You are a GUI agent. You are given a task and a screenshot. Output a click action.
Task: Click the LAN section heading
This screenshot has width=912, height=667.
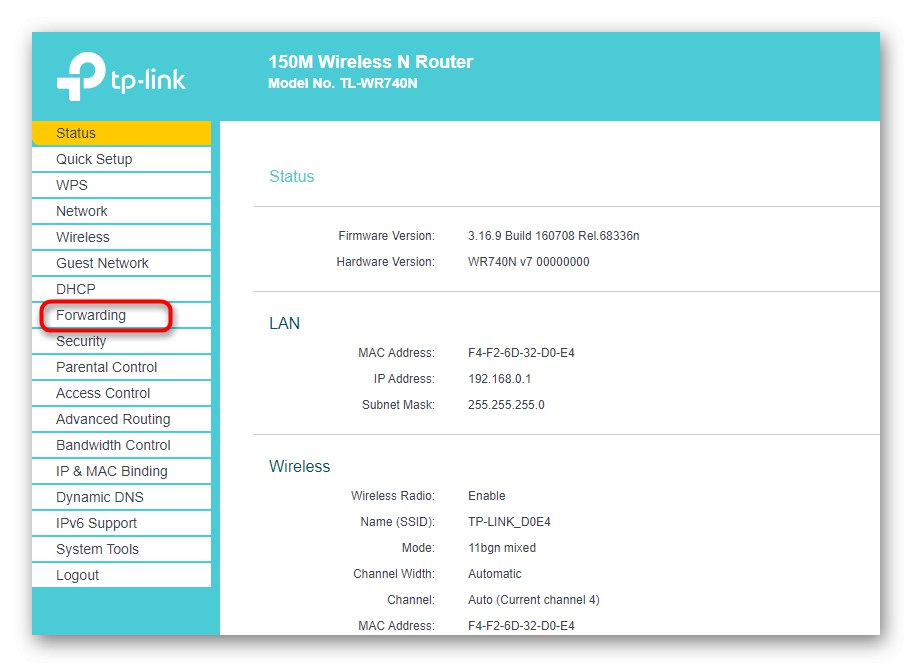[284, 323]
